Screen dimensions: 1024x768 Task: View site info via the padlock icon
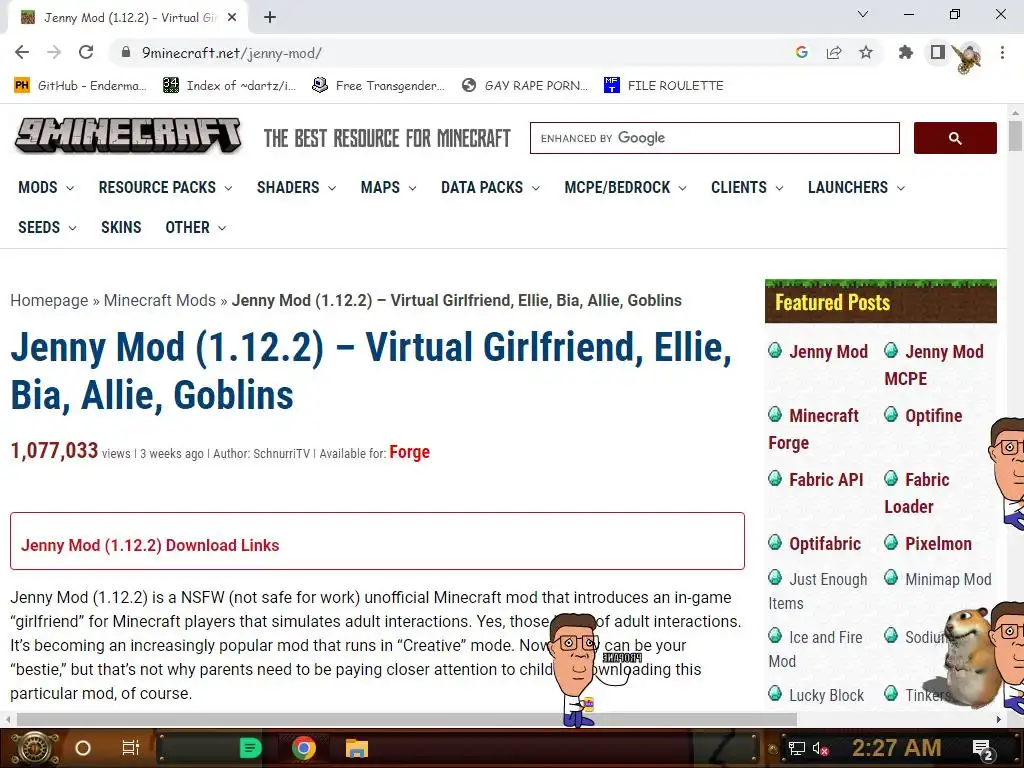[x=126, y=52]
